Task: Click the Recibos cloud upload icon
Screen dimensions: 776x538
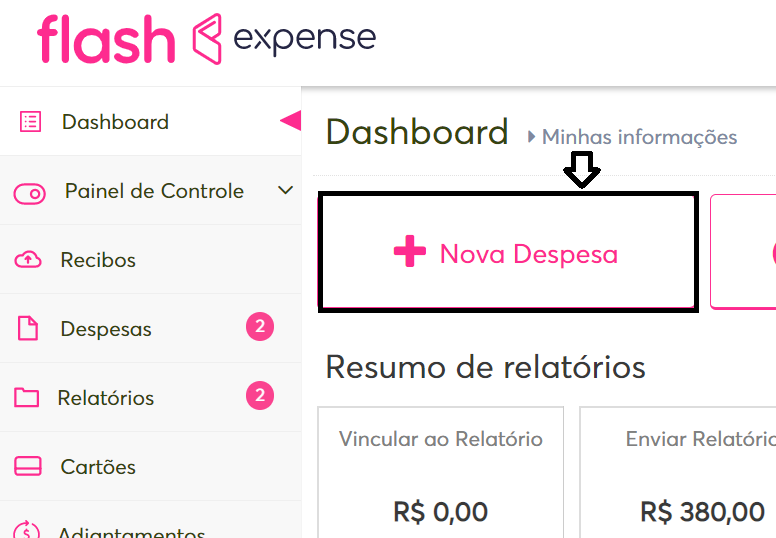Action: 28,260
